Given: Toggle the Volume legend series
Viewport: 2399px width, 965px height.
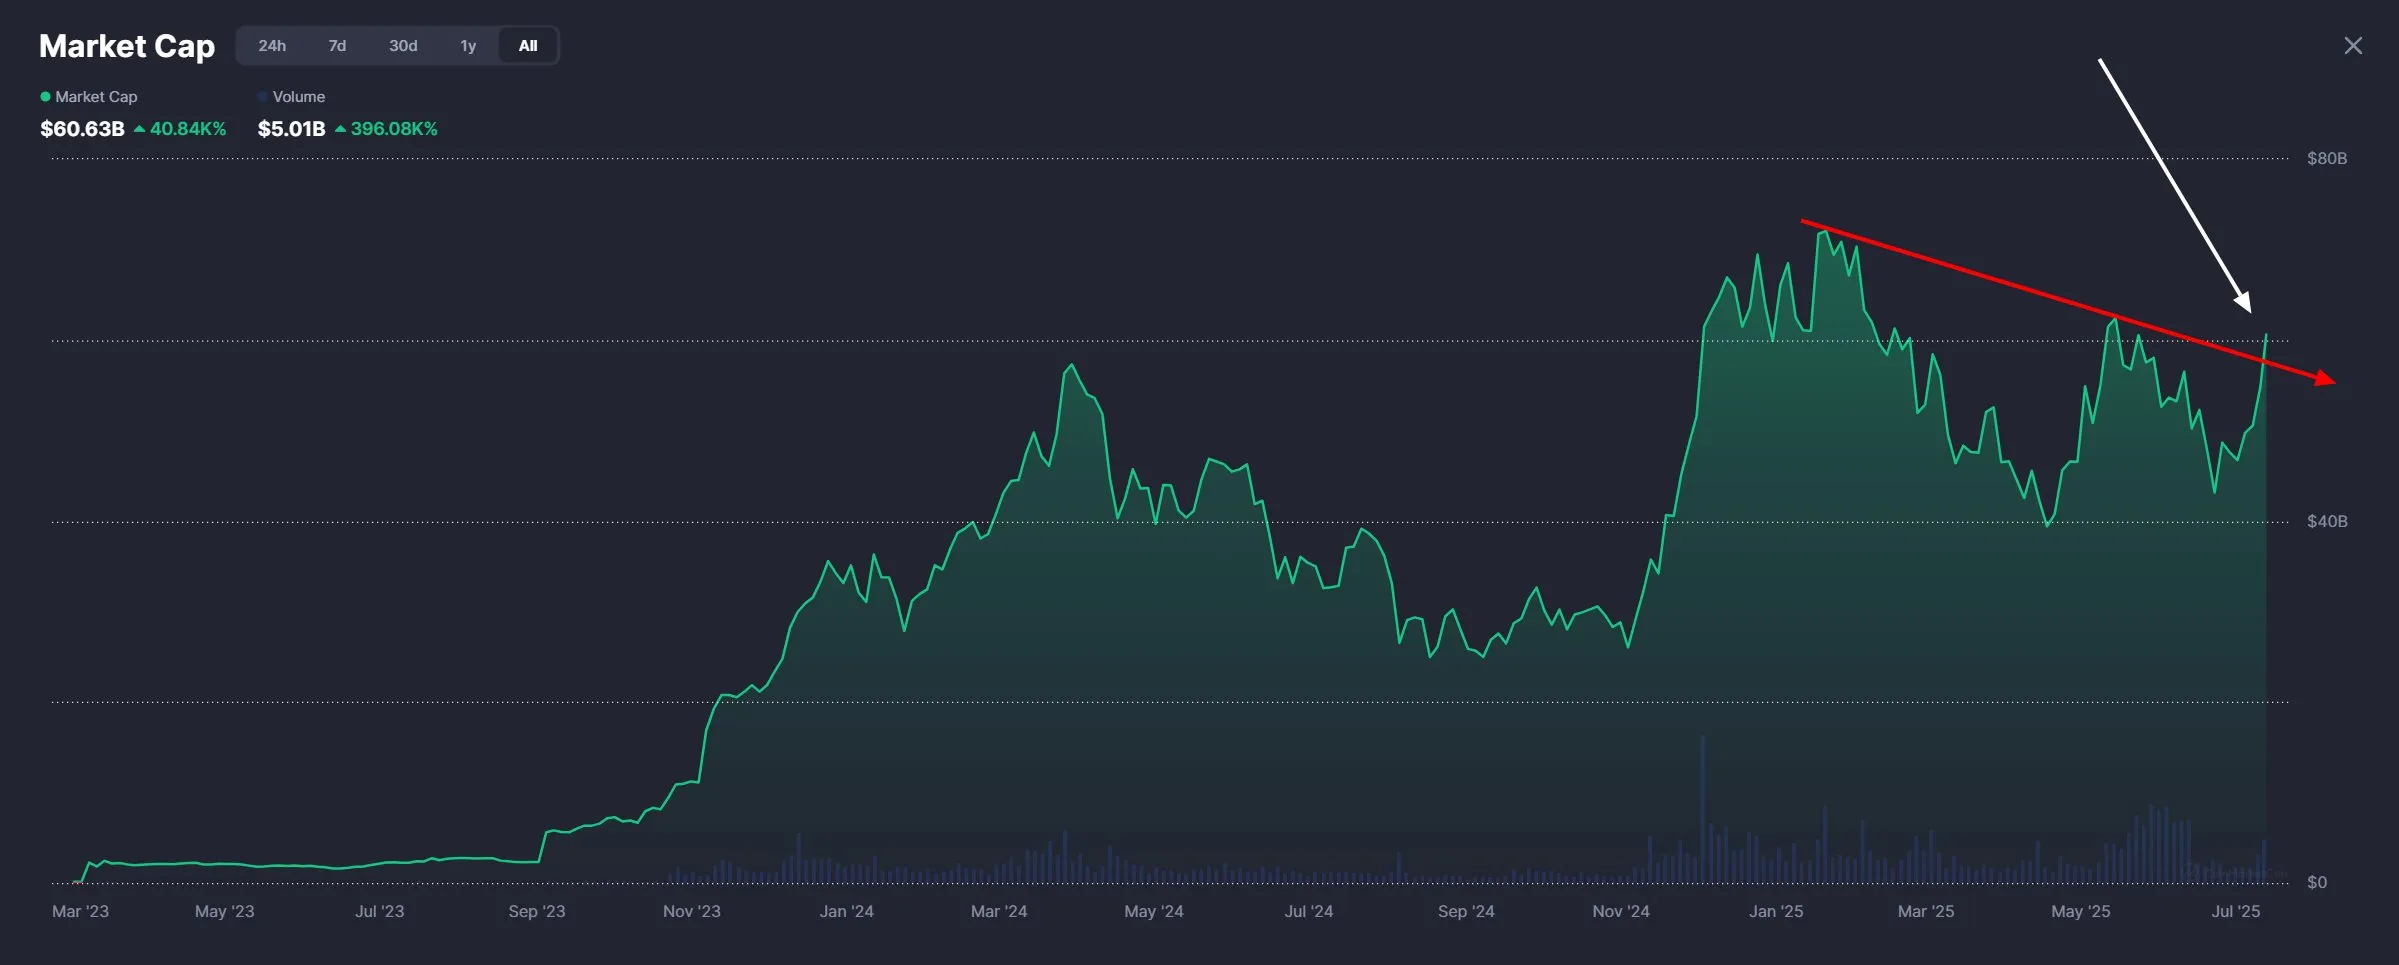Looking at the screenshot, I should [x=291, y=97].
